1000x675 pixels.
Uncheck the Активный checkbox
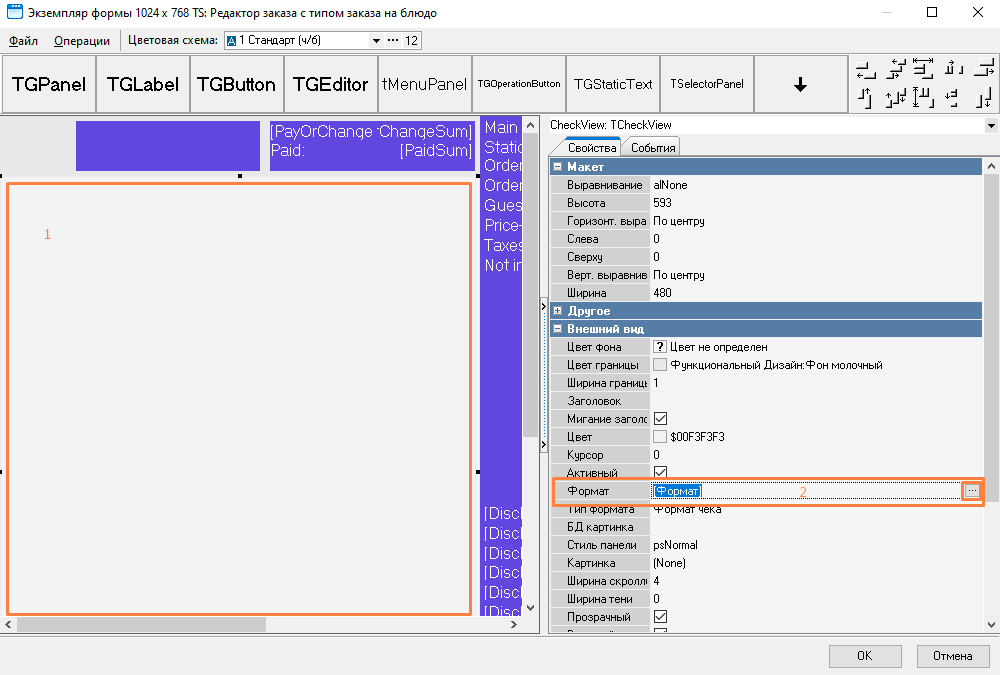point(660,473)
